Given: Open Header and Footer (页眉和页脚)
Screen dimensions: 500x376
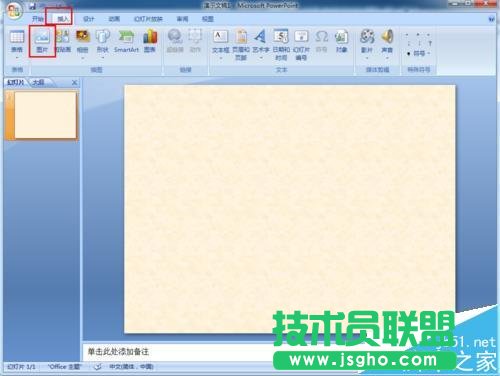Looking at the screenshot, I should tap(241, 45).
